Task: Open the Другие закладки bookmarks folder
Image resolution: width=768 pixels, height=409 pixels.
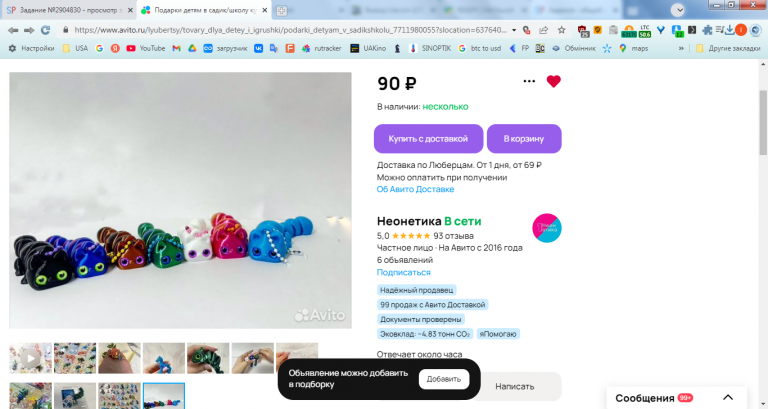Action: (x=728, y=48)
